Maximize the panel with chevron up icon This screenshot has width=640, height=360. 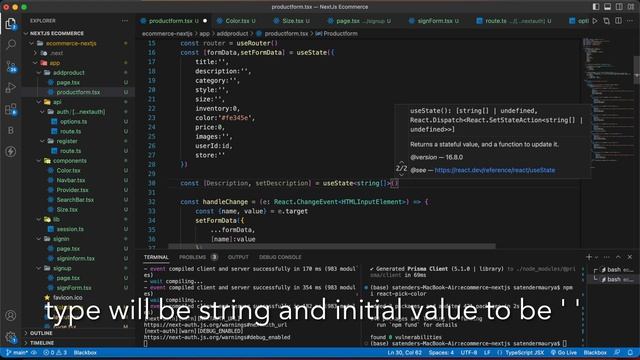618,257
